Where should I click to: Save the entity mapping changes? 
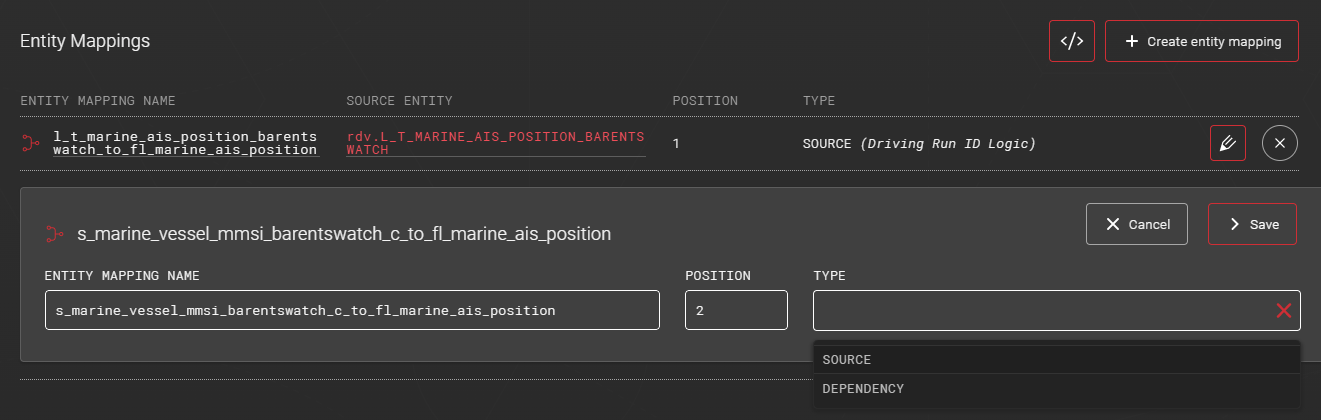coord(1252,224)
